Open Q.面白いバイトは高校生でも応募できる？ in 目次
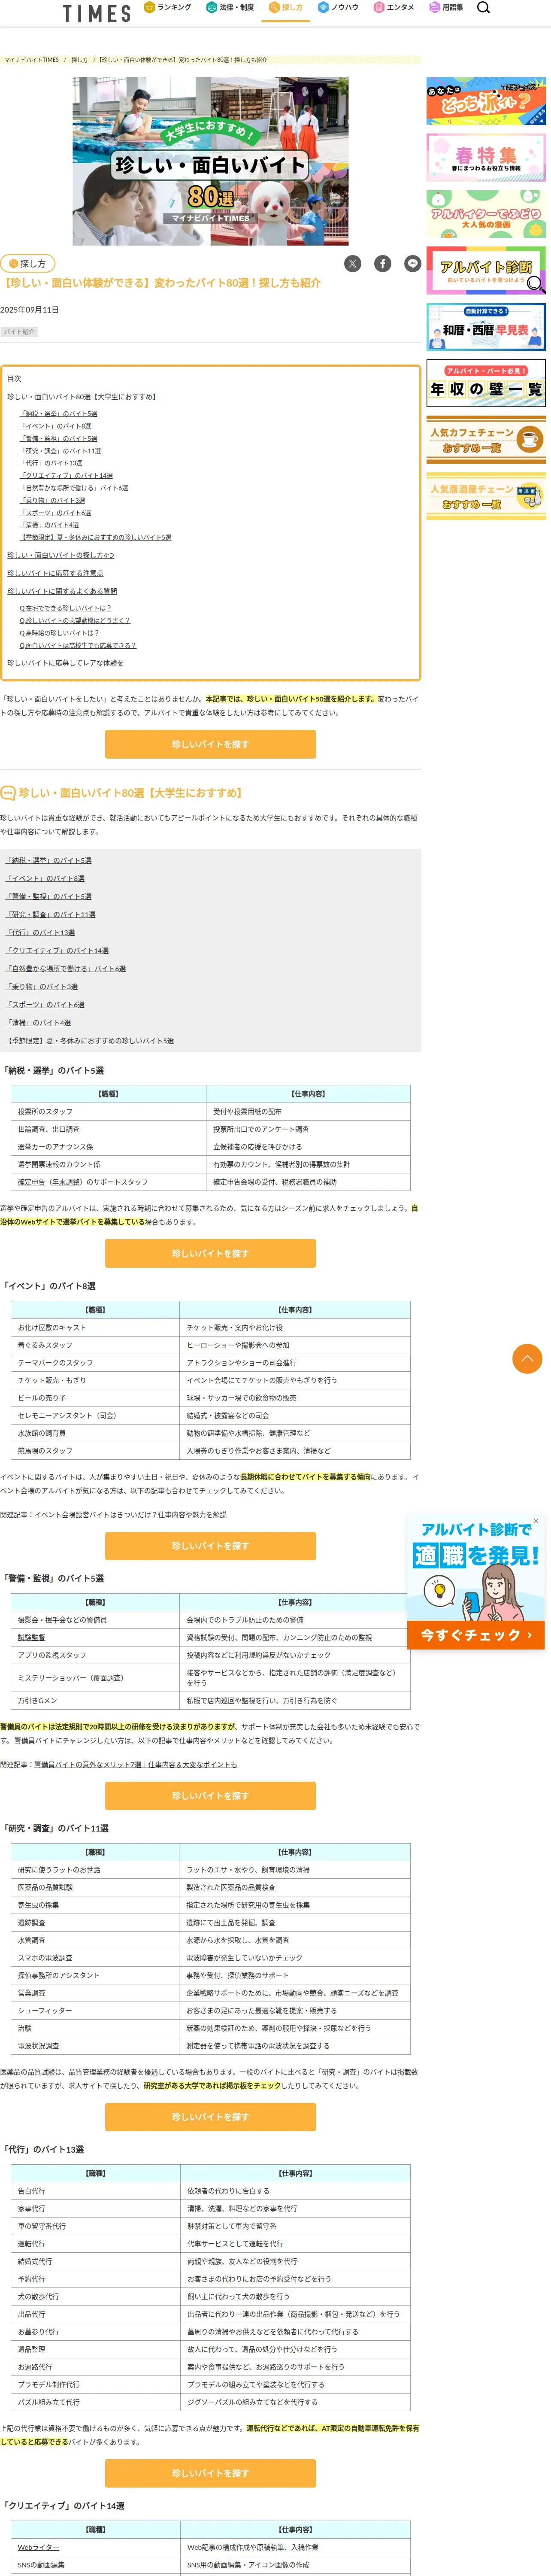This screenshot has width=551, height=2576. (x=78, y=645)
